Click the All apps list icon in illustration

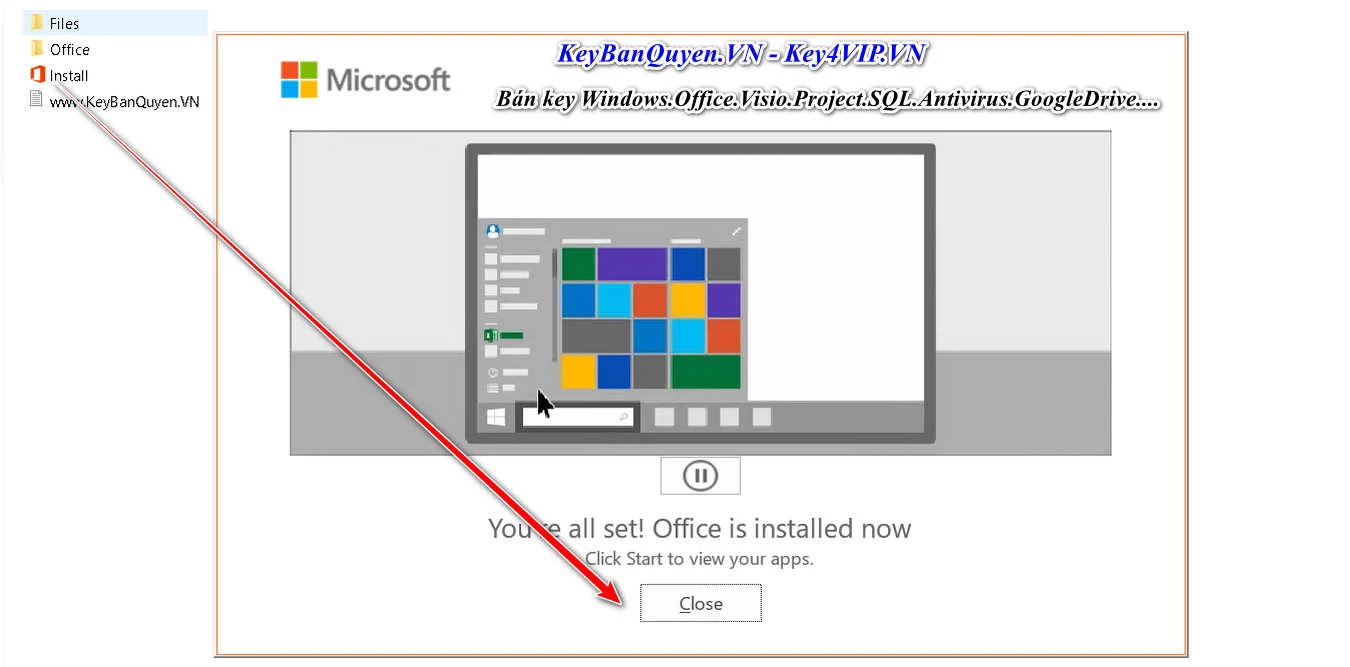[492, 388]
